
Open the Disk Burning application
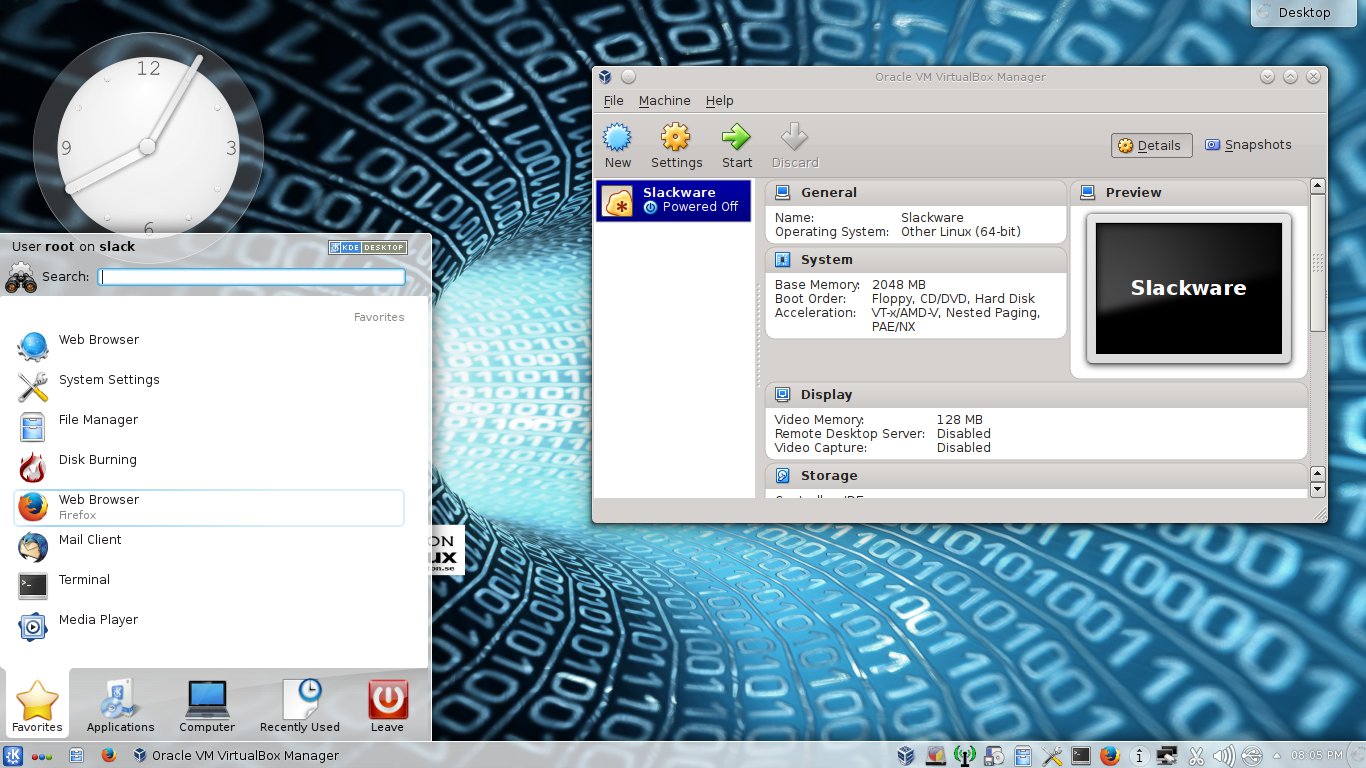pyautogui.click(x=97, y=460)
